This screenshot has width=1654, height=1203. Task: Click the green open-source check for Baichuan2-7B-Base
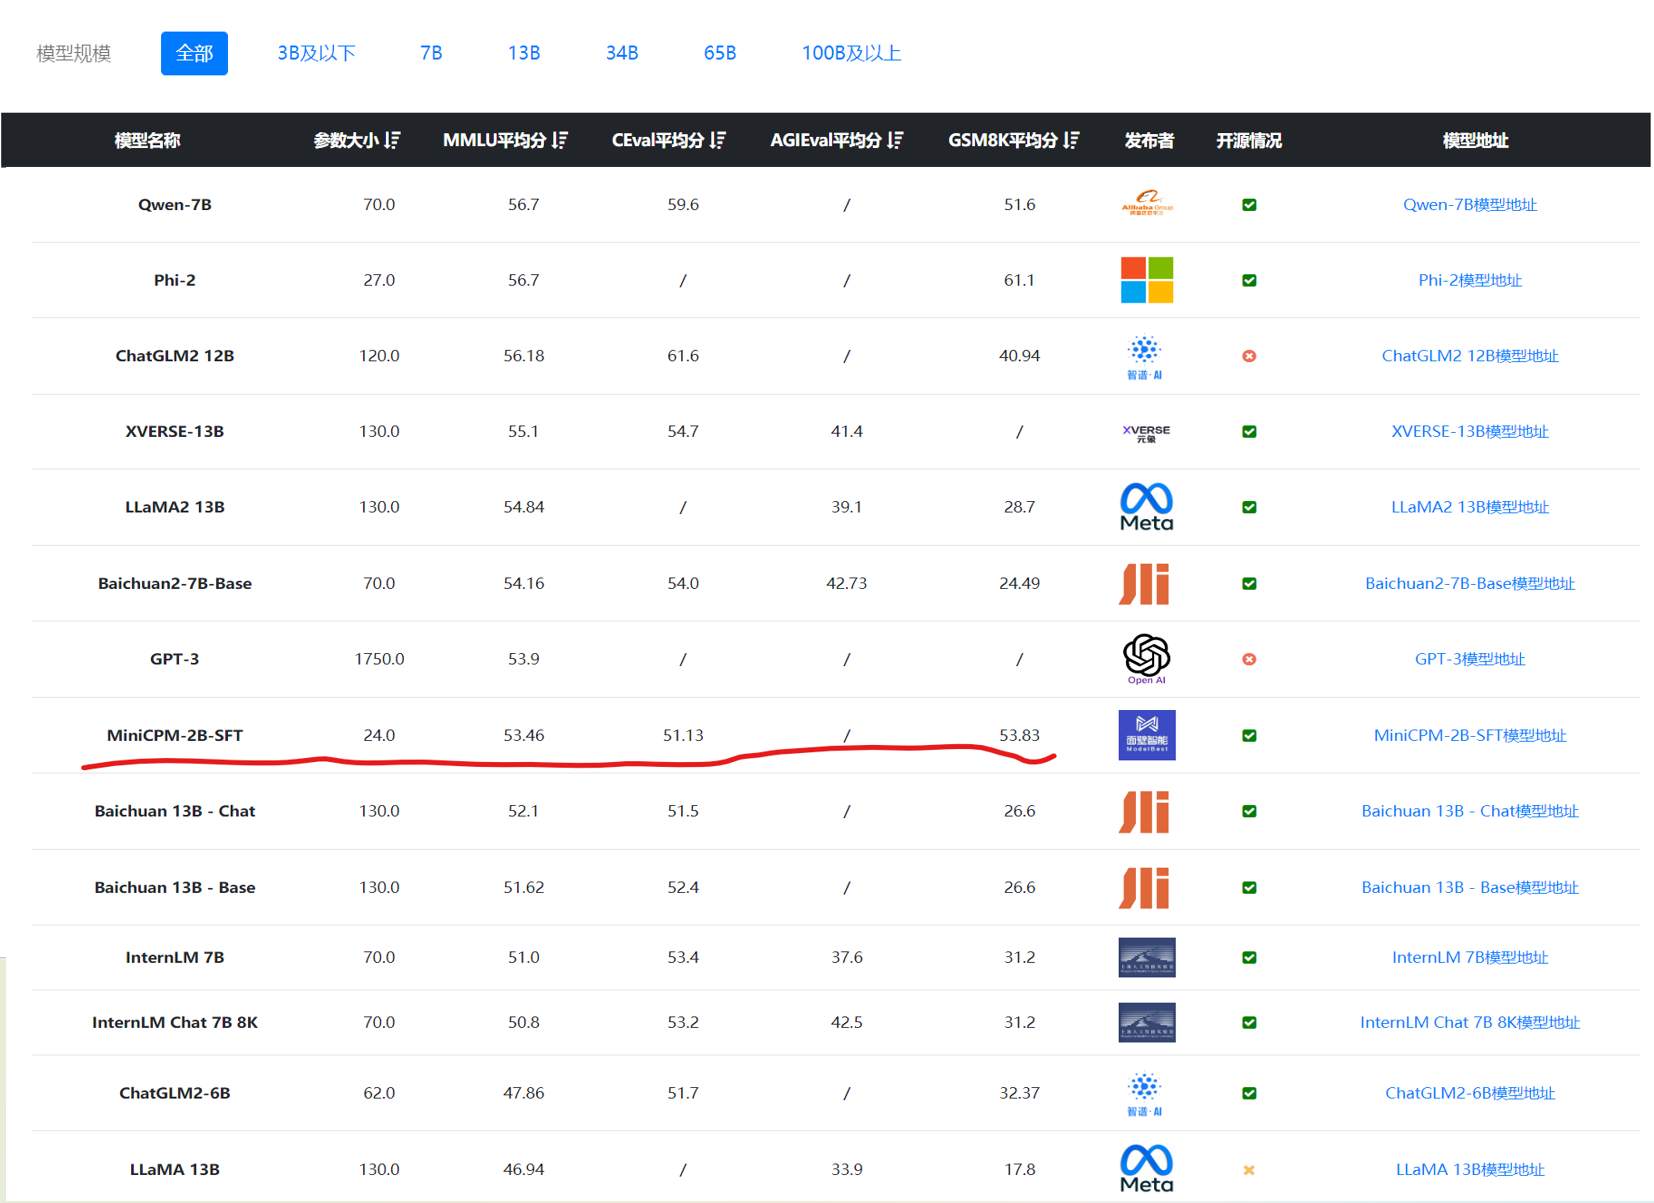coord(1249,583)
